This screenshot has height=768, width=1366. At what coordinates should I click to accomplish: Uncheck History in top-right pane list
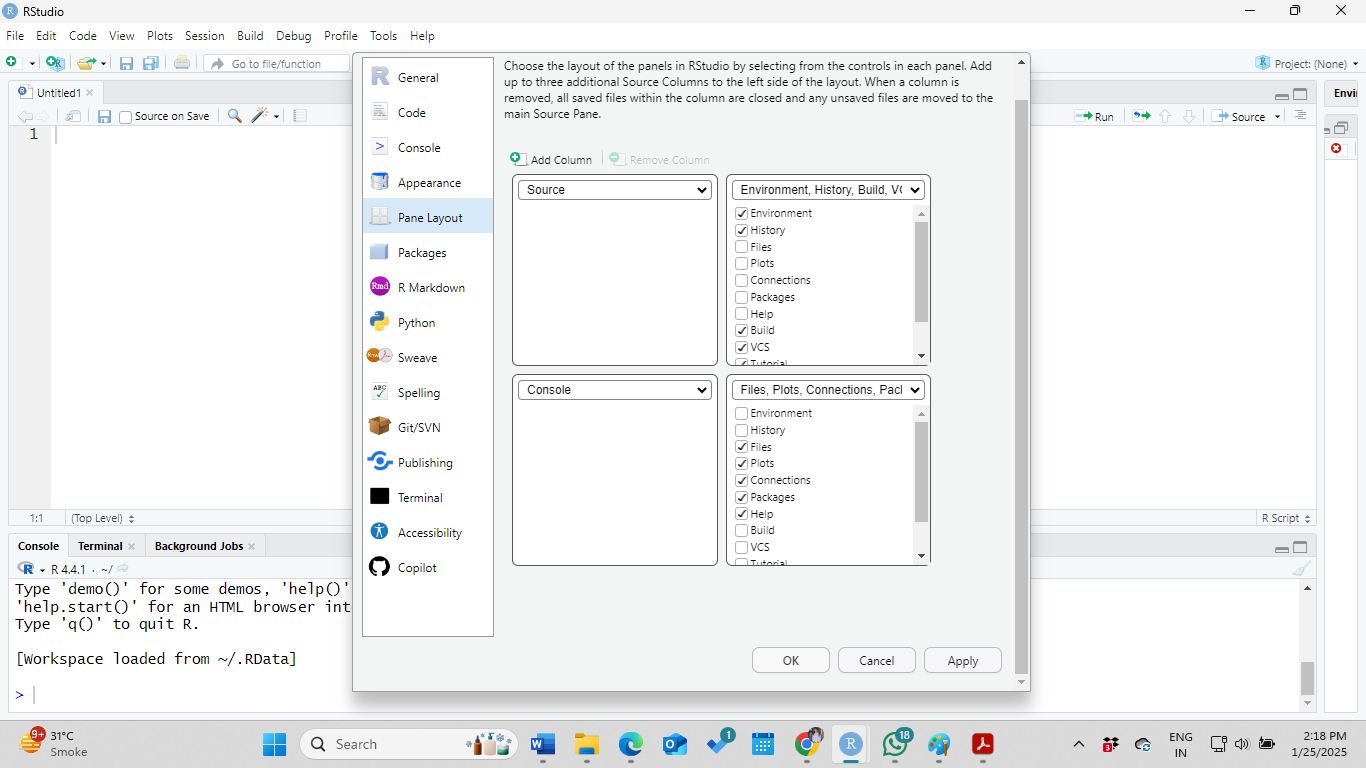tap(742, 230)
